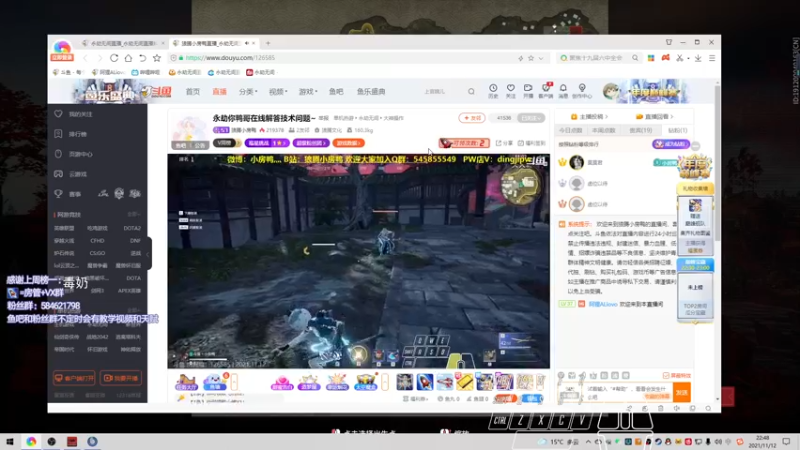
Task: Open the user avatar in Douyu header
Action: 610,92
